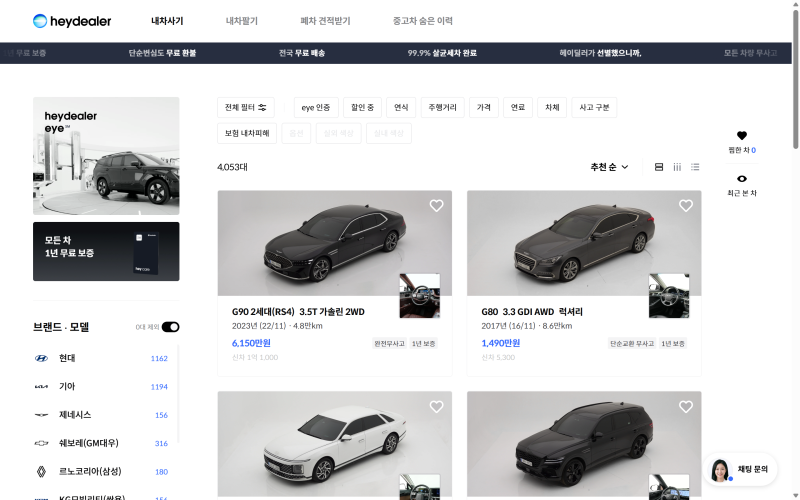This screenshot has height=500, width=800.
Task: Open the 중고차 숨은 이력 tab
Action: pyautogui.click(x=422, y=21)
